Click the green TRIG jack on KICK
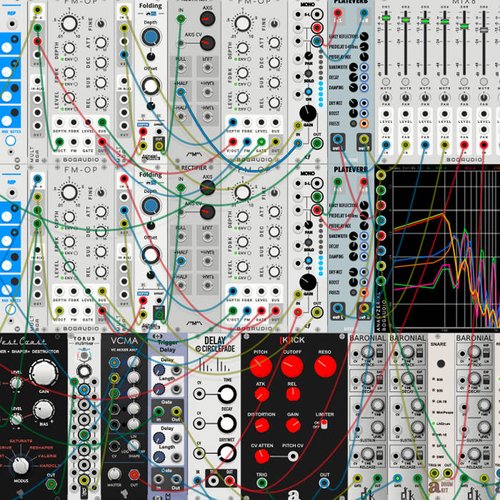This screenshot has width=500, height=500. tap(262, 482)
